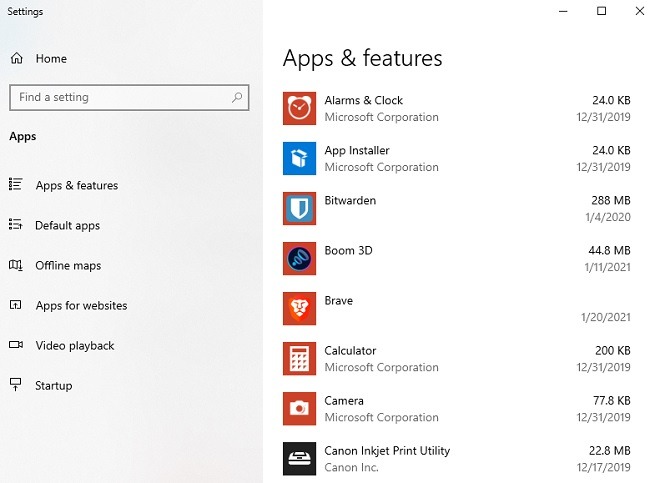Click Boom 3D's 1/11/2021 date
The image size is (650, 483).
[x=608, y=267]
